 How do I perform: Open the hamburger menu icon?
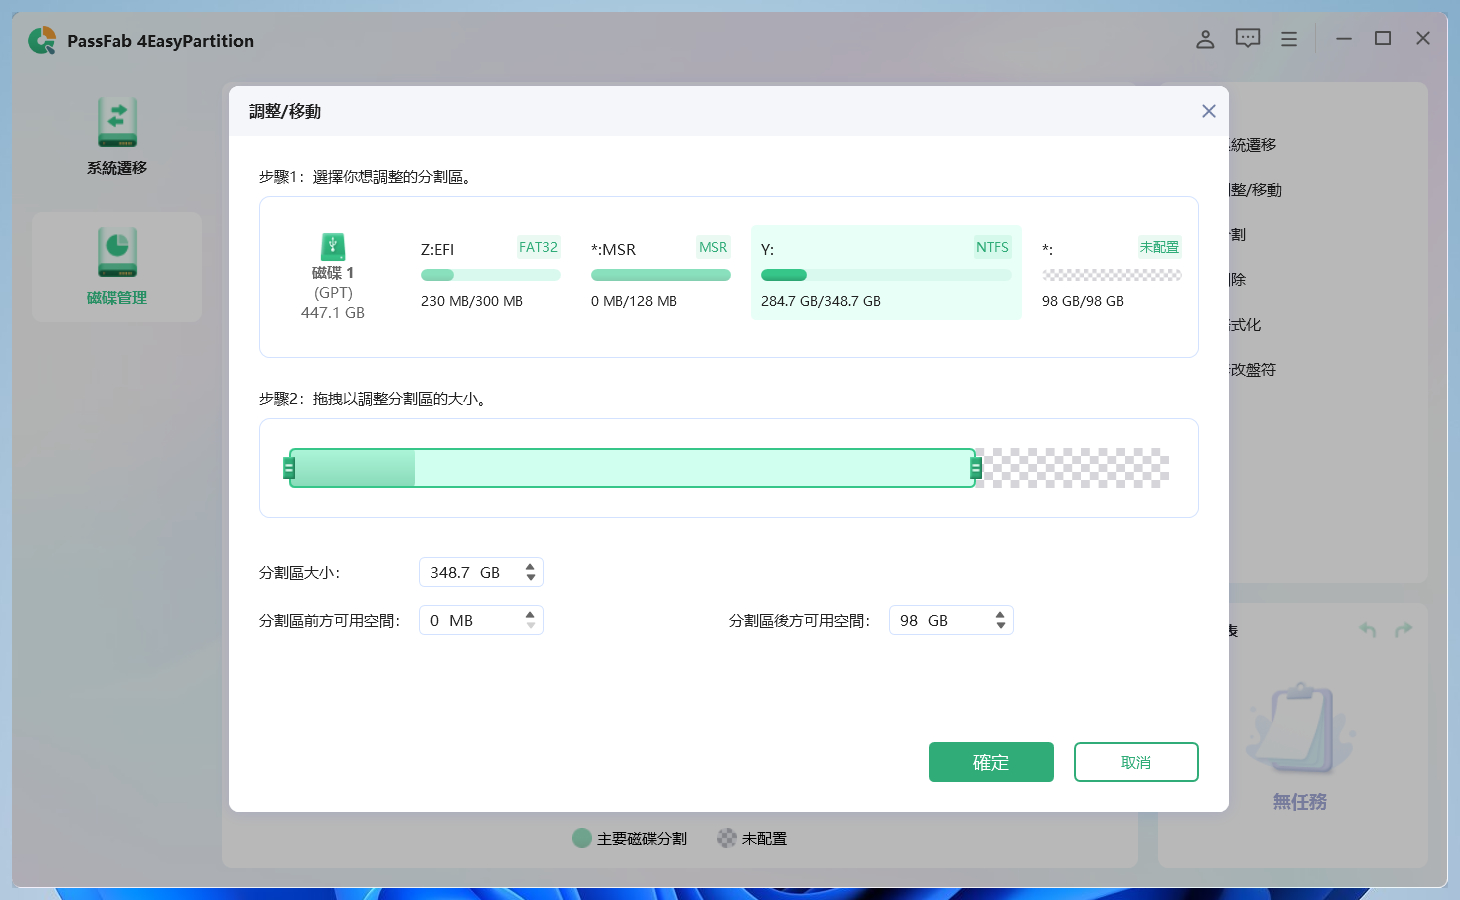(x=1289, y=39)
